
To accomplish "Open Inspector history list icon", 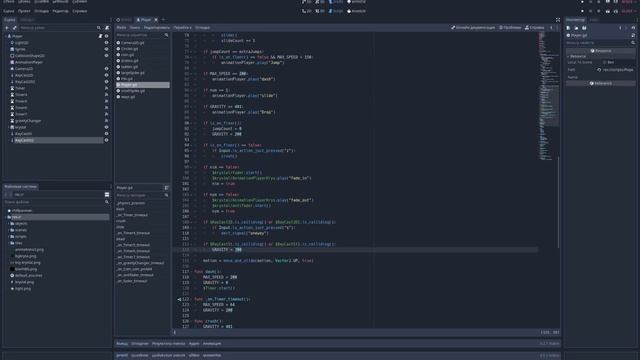I will (x=633, y=28).
